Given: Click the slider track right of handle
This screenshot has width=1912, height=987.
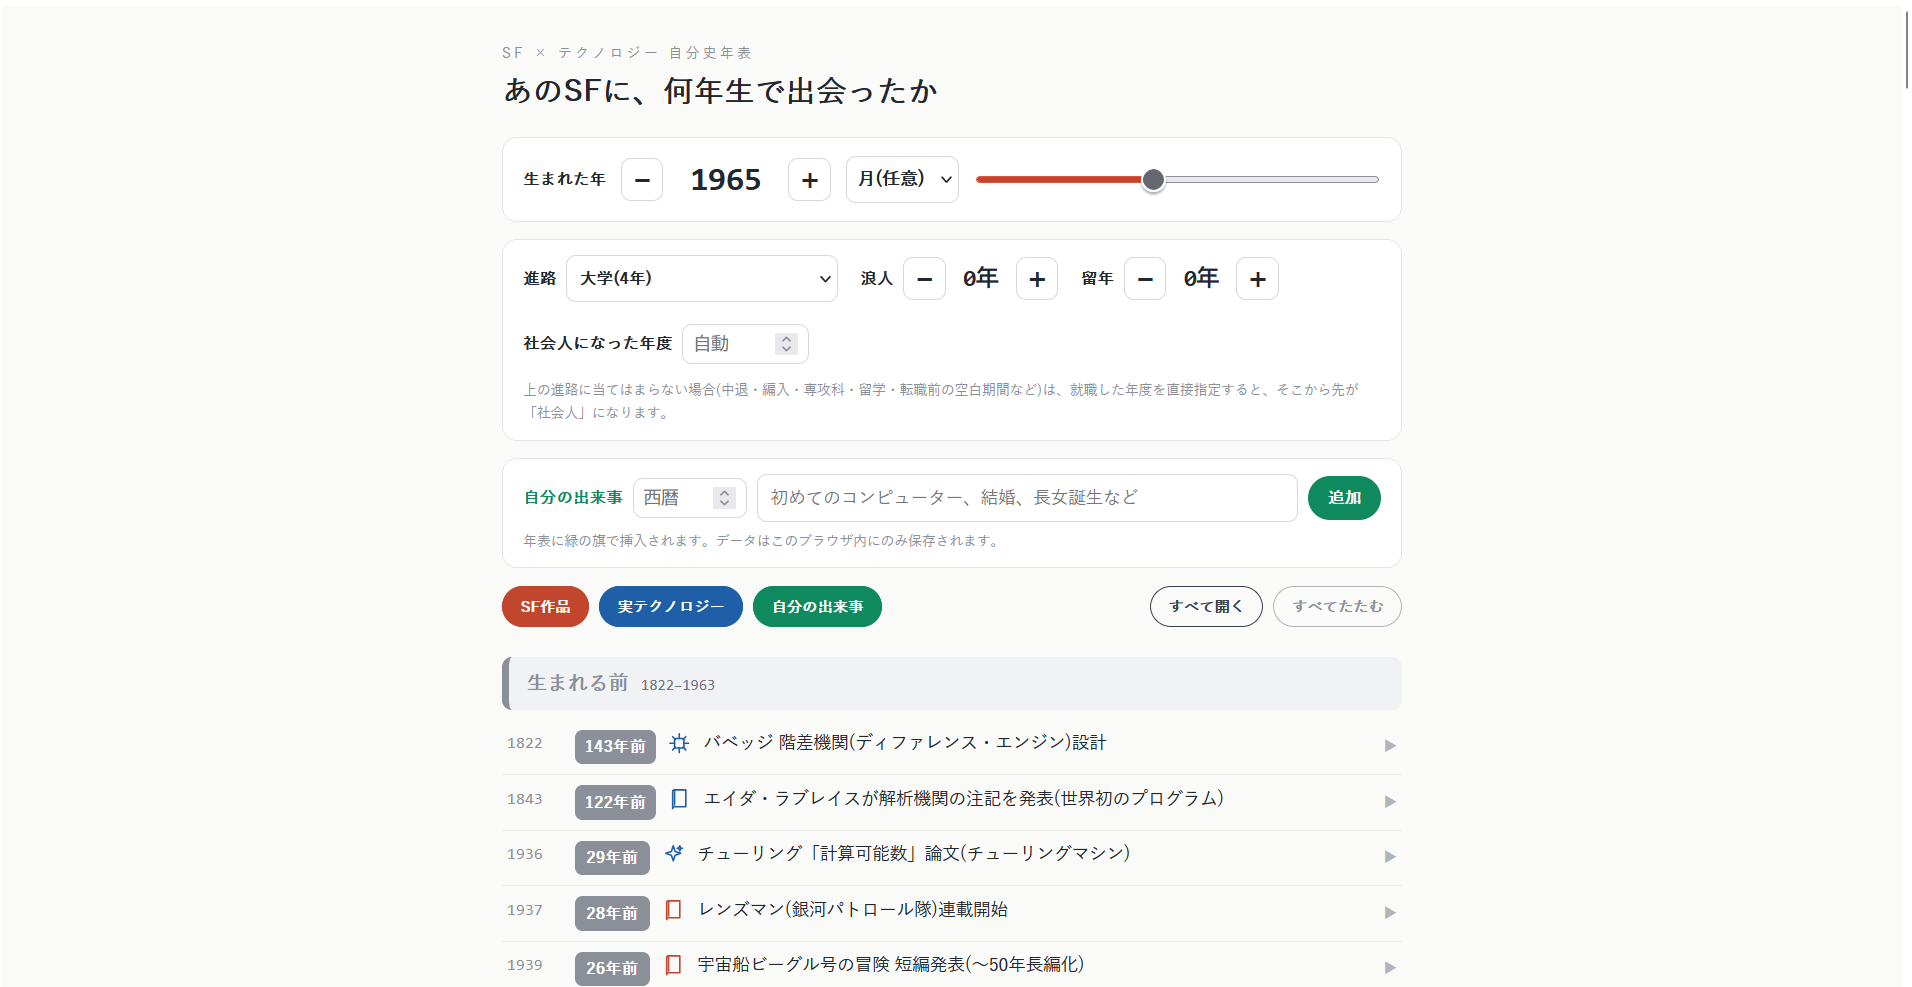Looking at the screenshot, I should (x=1272, y=180).
